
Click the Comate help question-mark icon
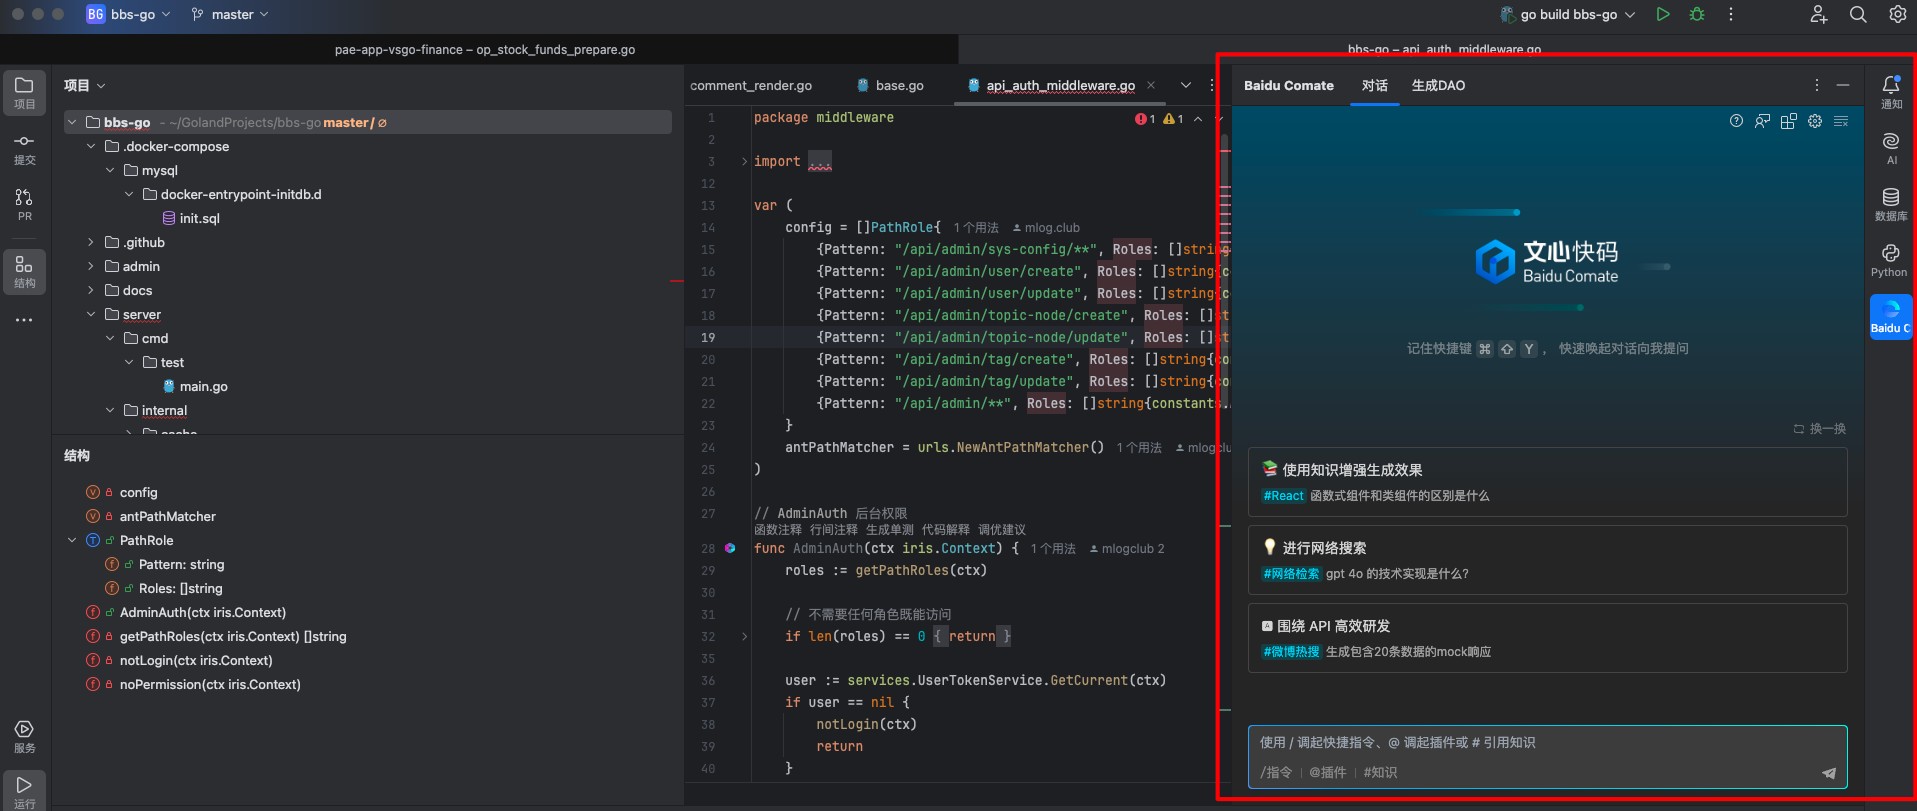(x=1736, y=121)
